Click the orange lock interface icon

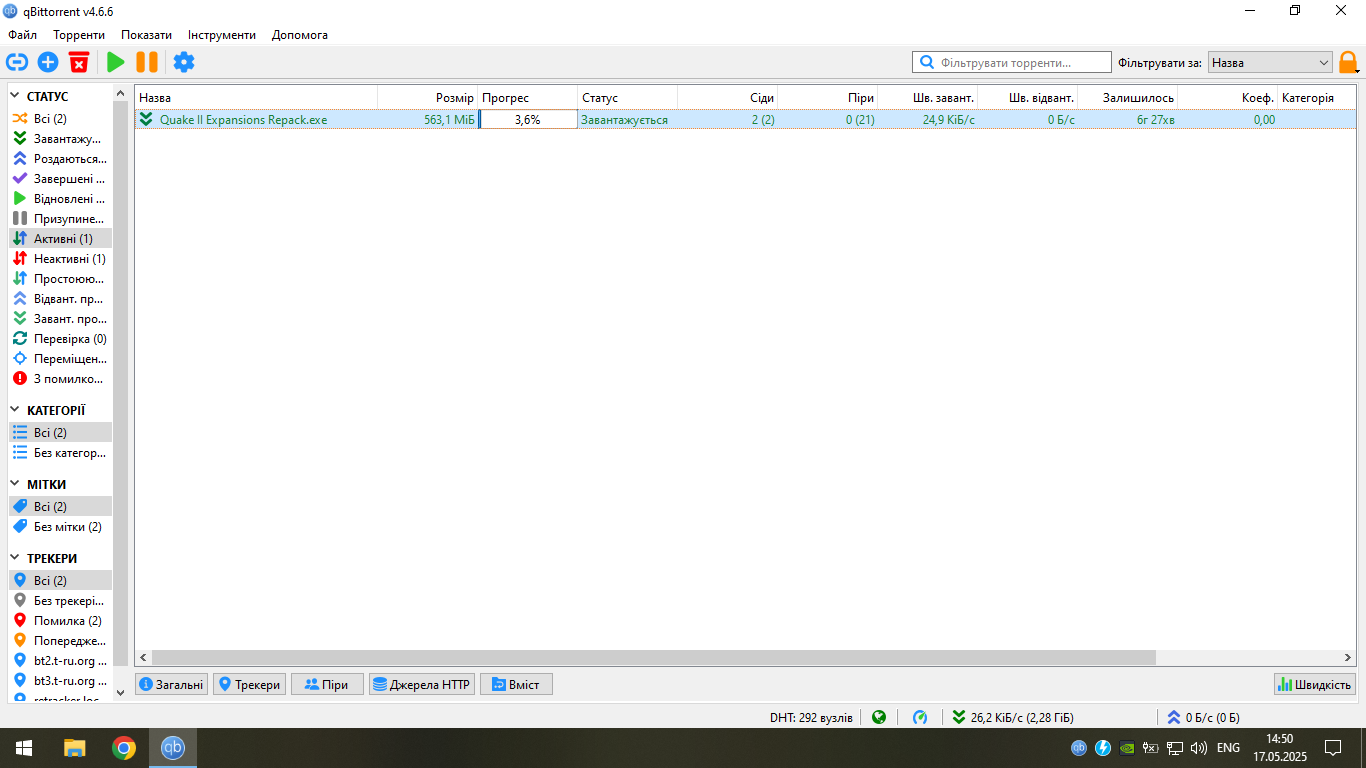[1349, 63]
